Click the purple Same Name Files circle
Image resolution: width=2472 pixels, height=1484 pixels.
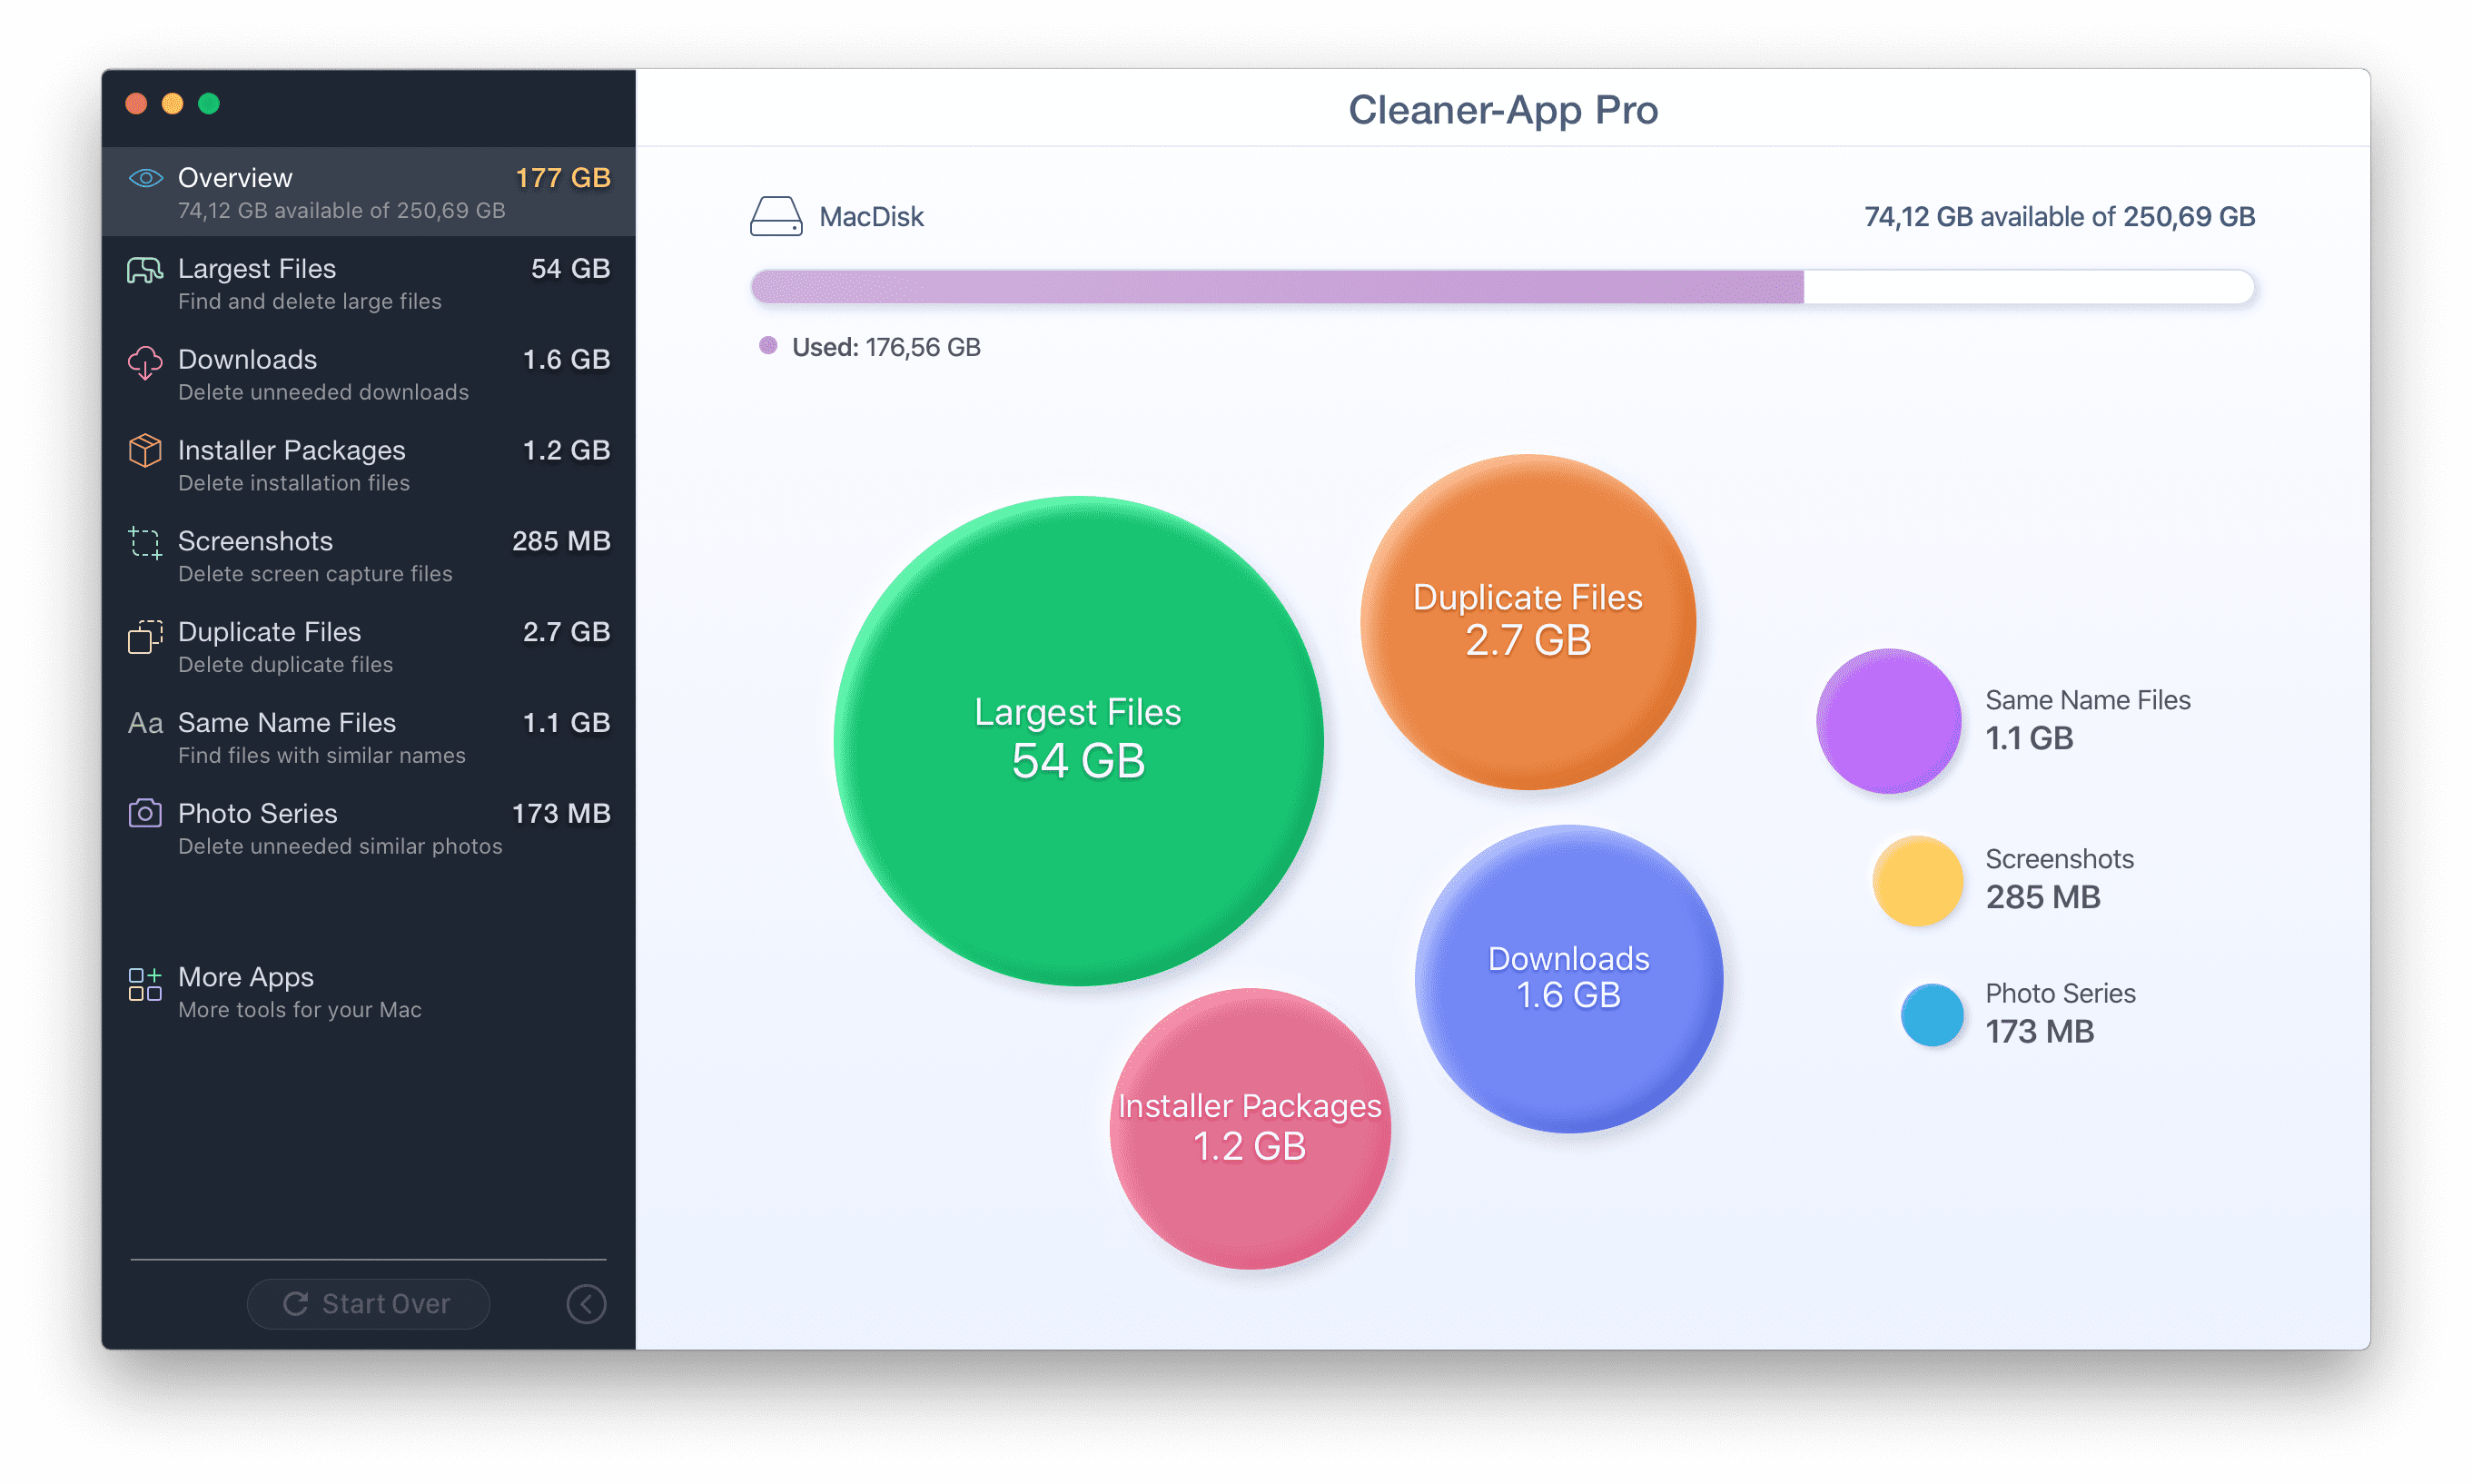pos(1889,721)
